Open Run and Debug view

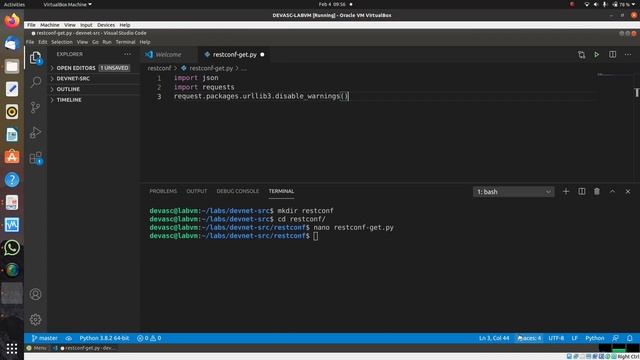tap(36, 133)
